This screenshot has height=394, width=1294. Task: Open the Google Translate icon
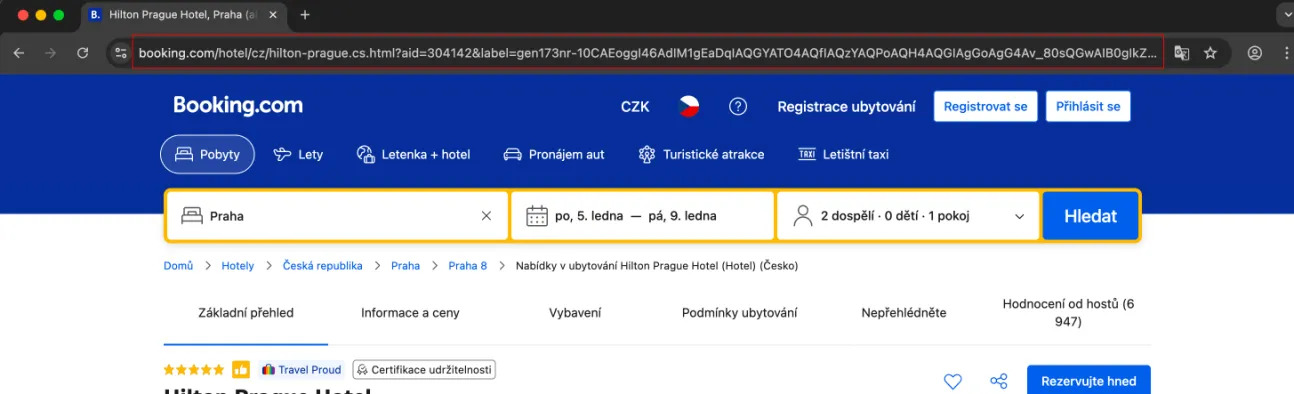click(x=1181, y=53)
